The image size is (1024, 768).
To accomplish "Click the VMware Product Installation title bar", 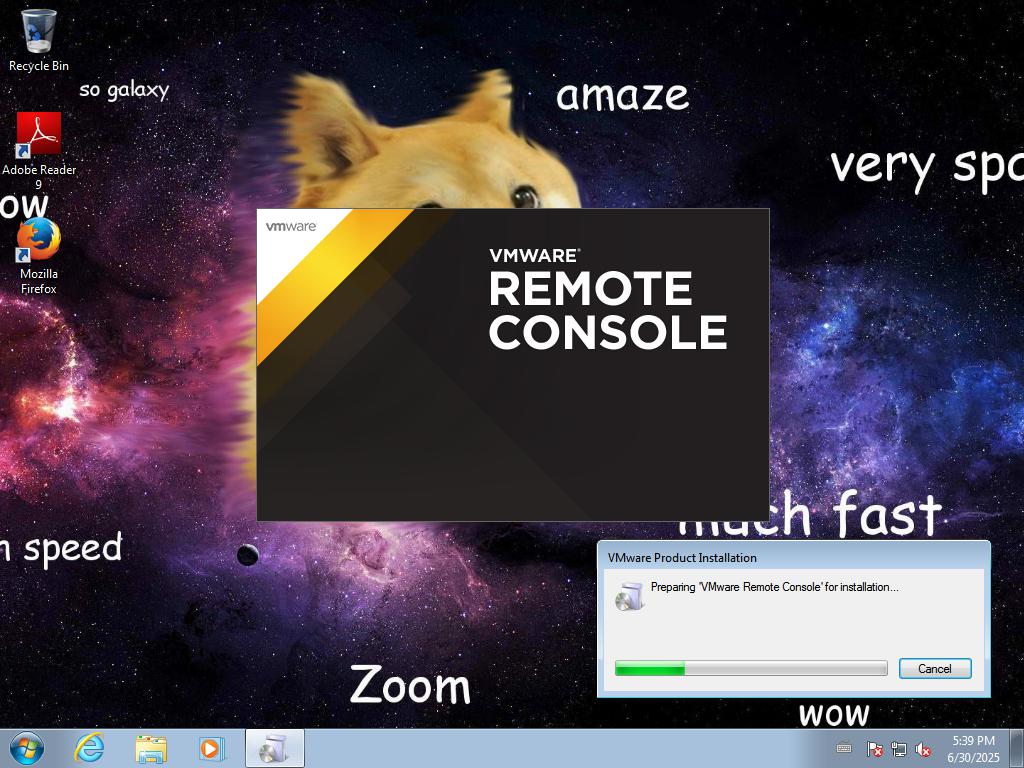I will (760, 557).
